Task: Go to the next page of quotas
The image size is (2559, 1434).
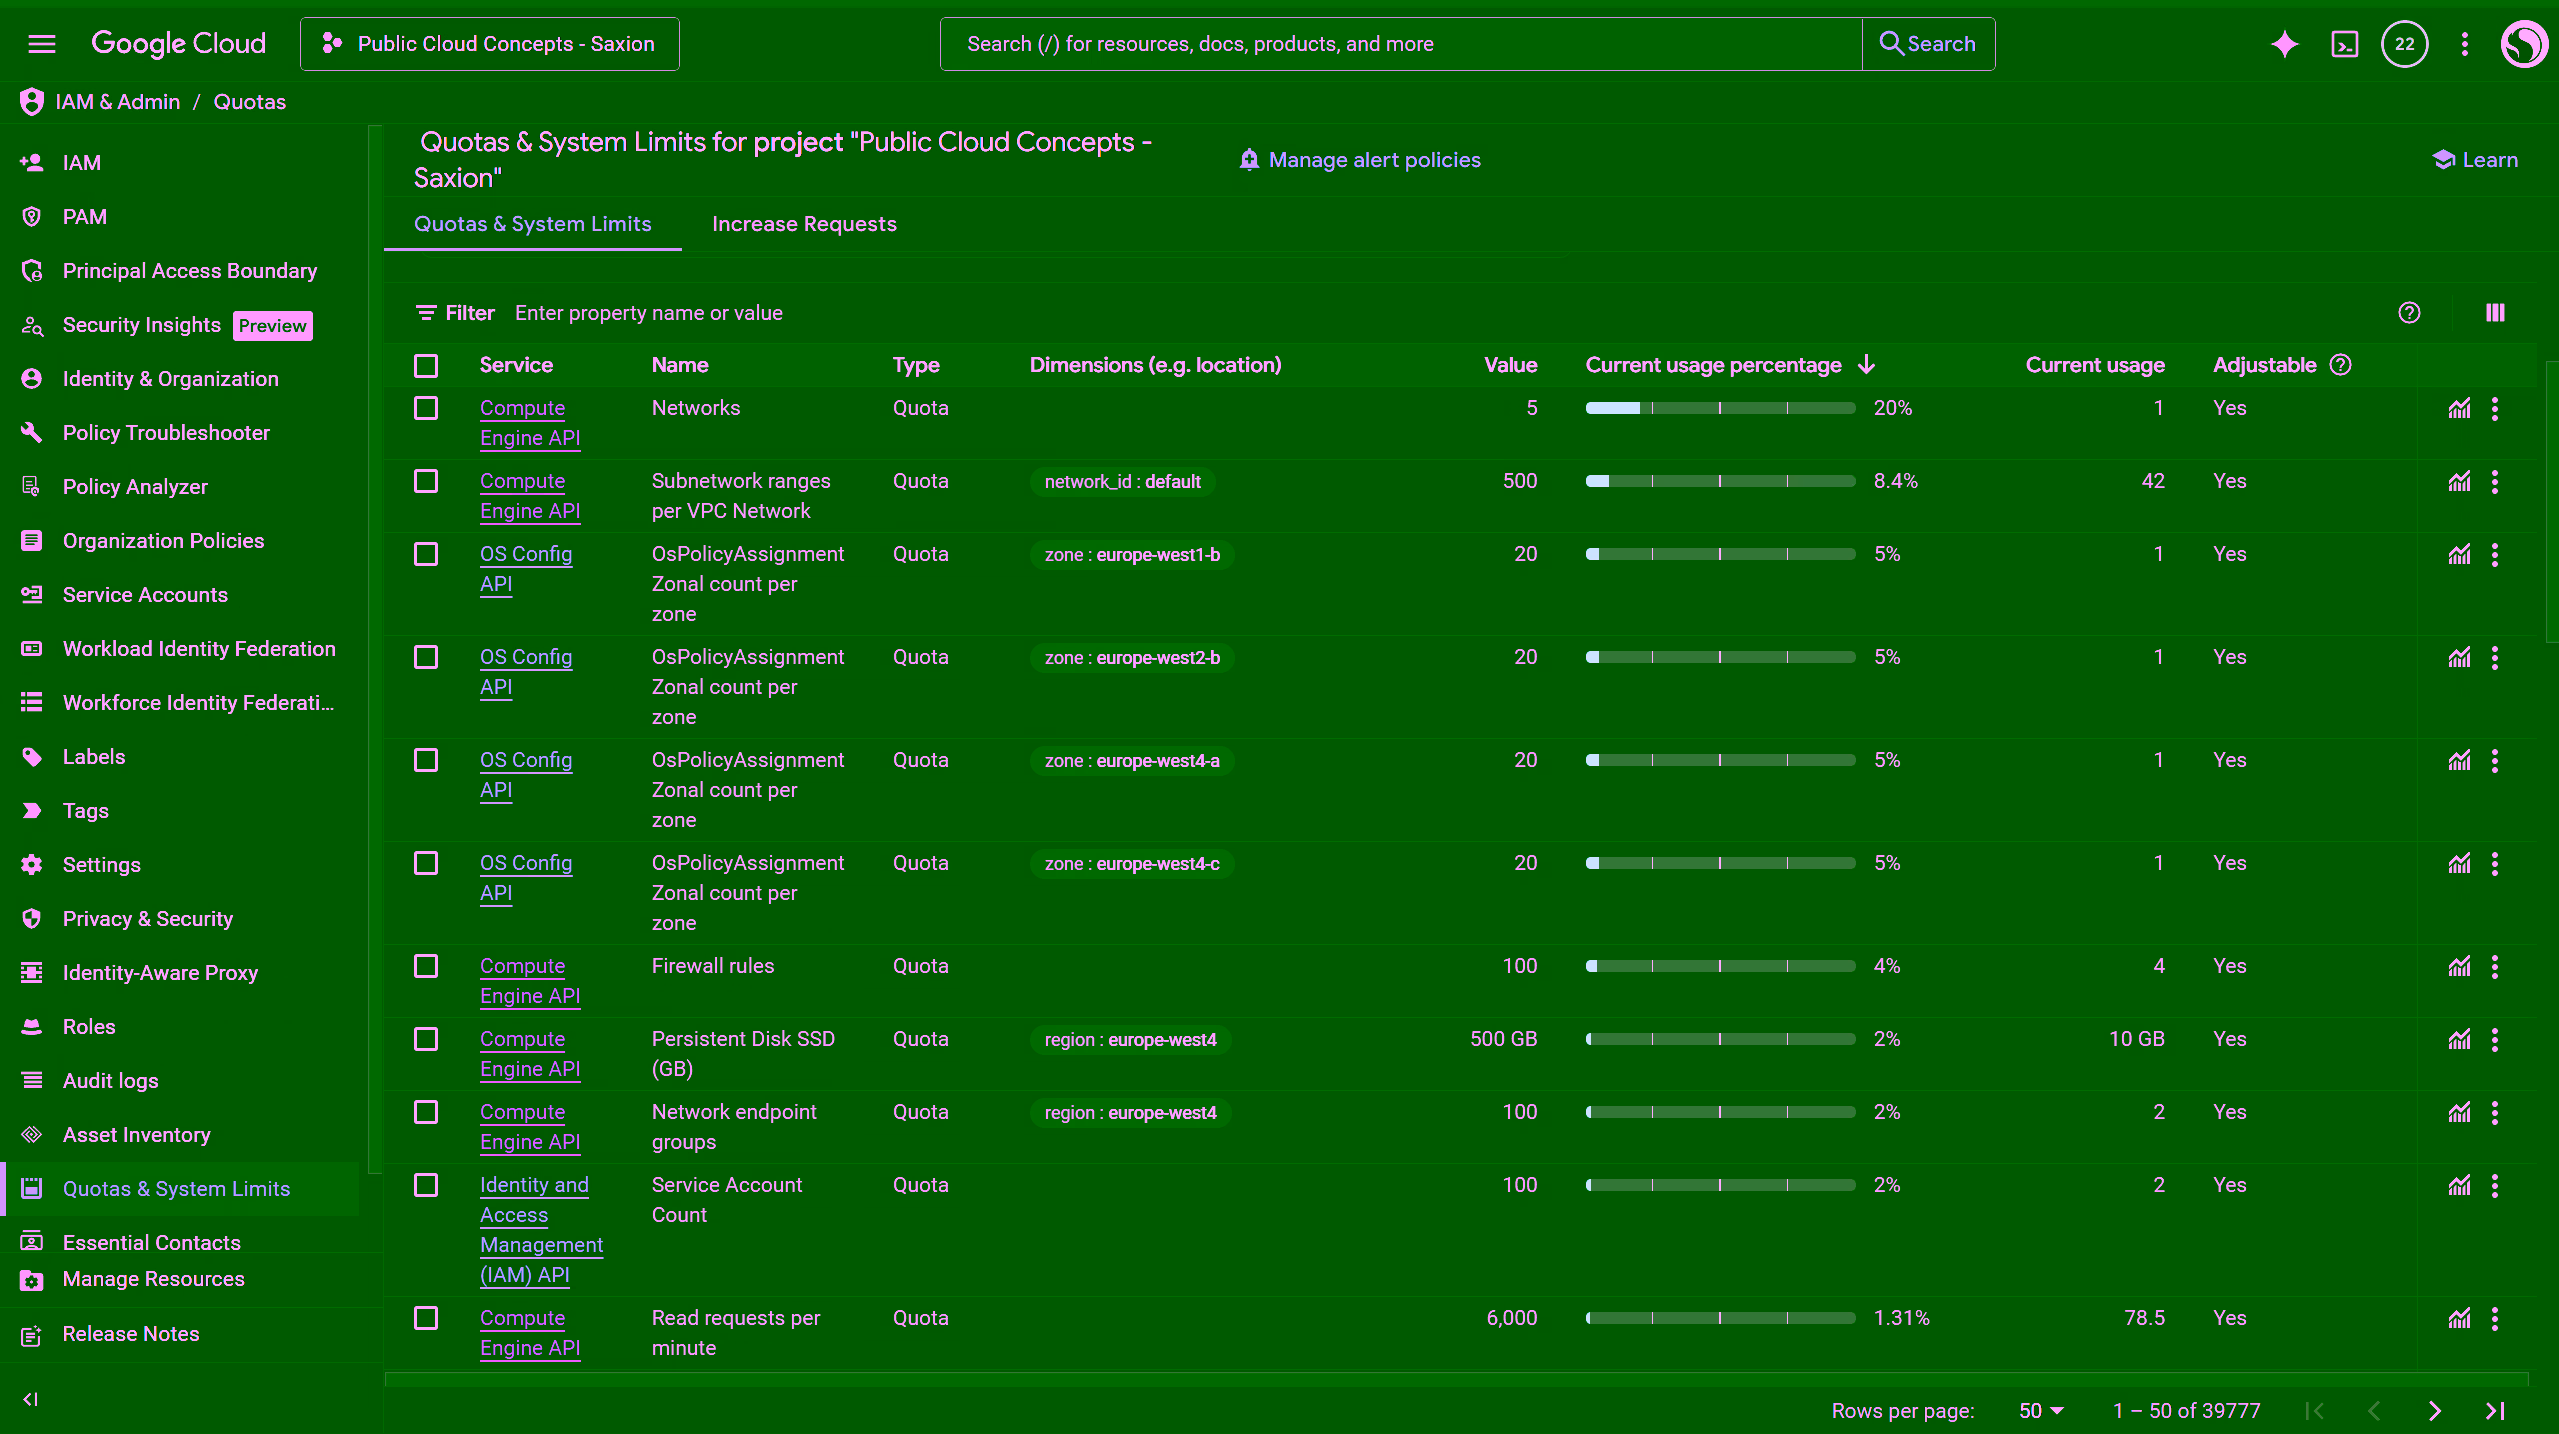Action: [x=2434, y=1410]
